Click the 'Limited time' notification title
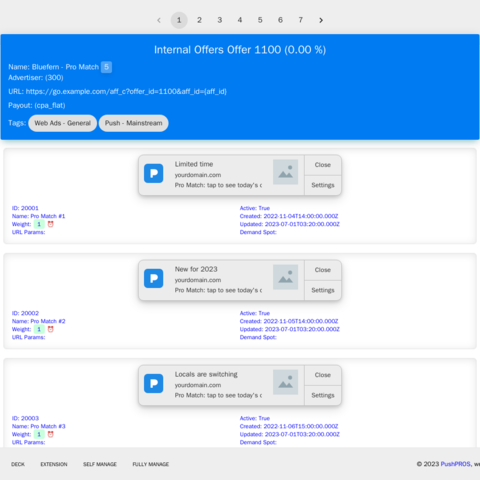The height and width of the screenshot is (480, 480). point(194,164)
